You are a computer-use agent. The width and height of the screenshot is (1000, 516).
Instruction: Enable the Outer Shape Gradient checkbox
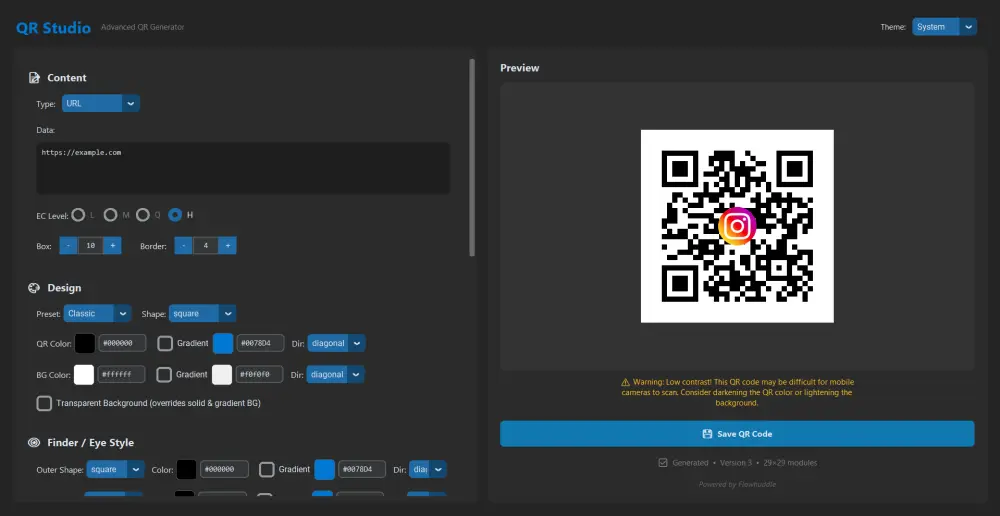pyautogui.click(x=267, y=469)
